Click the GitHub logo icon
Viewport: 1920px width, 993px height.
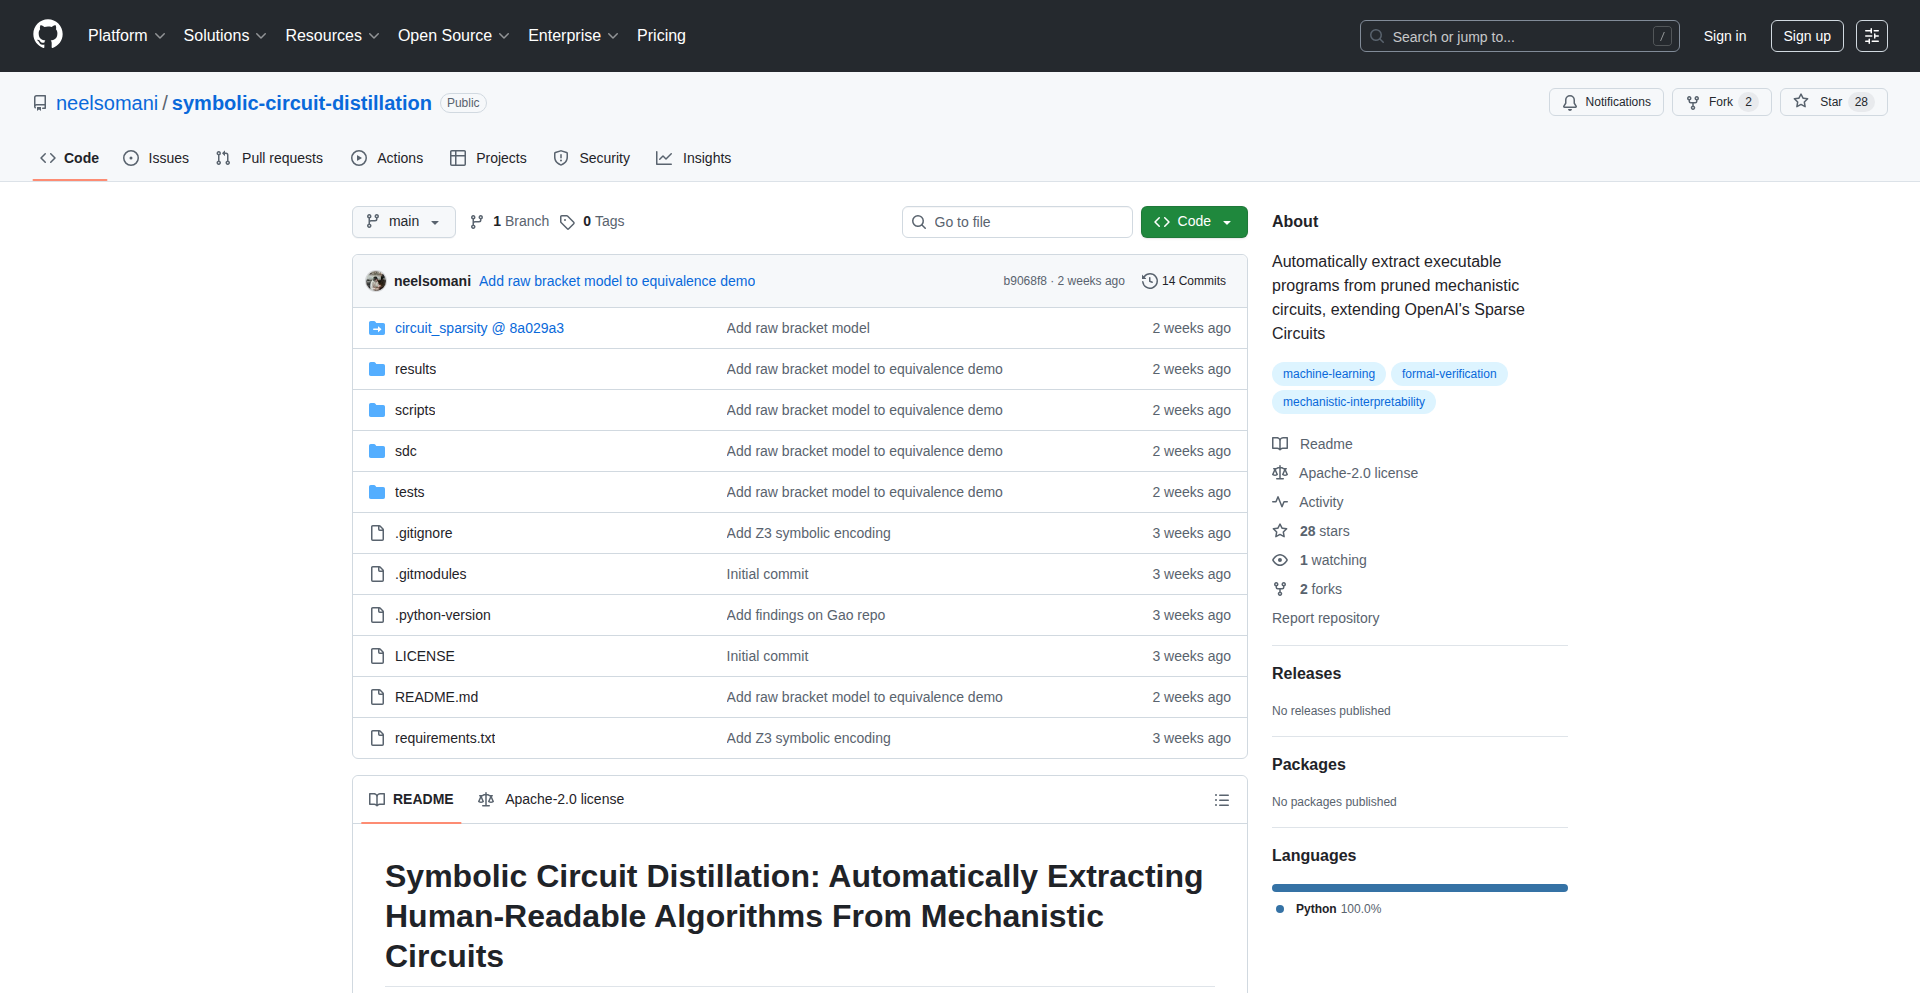(48, 35)
